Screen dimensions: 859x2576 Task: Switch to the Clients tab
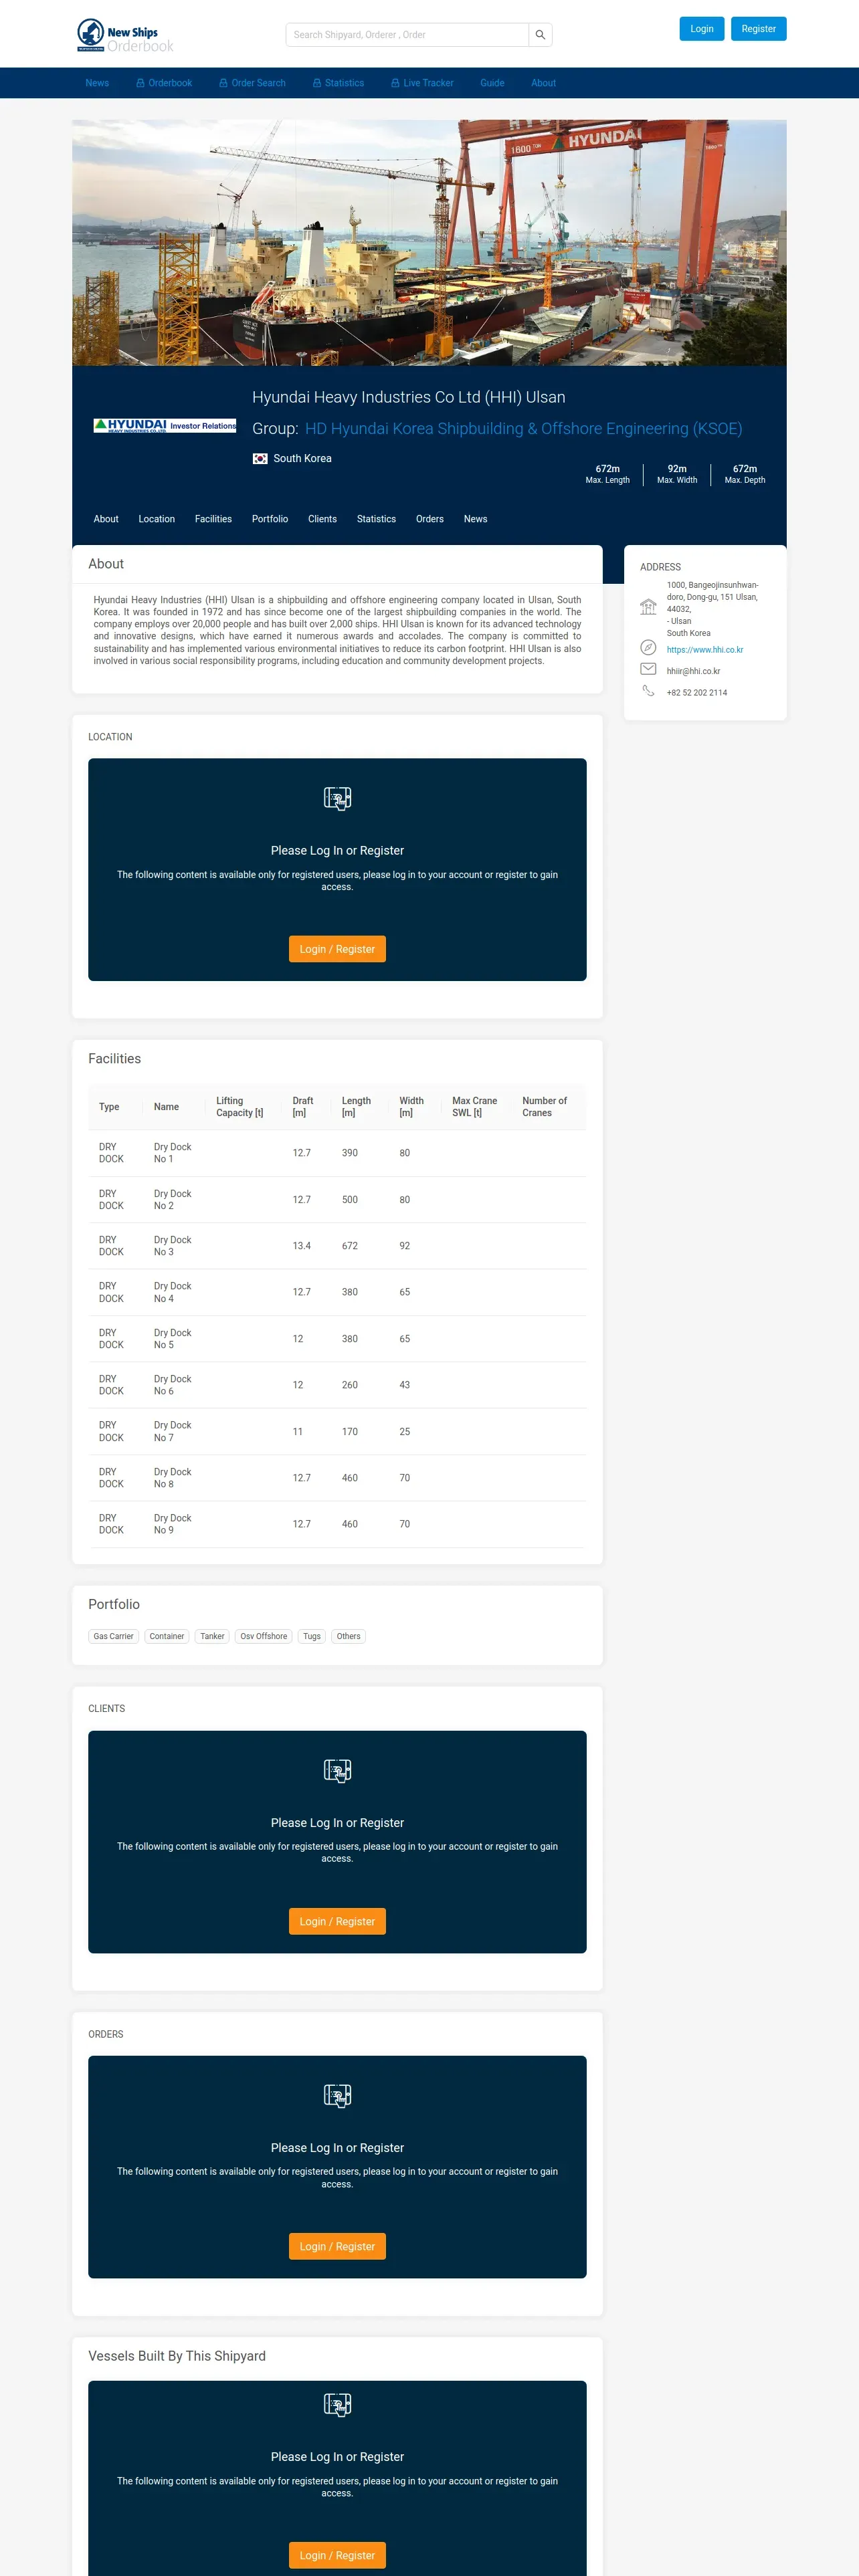click(x=322, y=519)
